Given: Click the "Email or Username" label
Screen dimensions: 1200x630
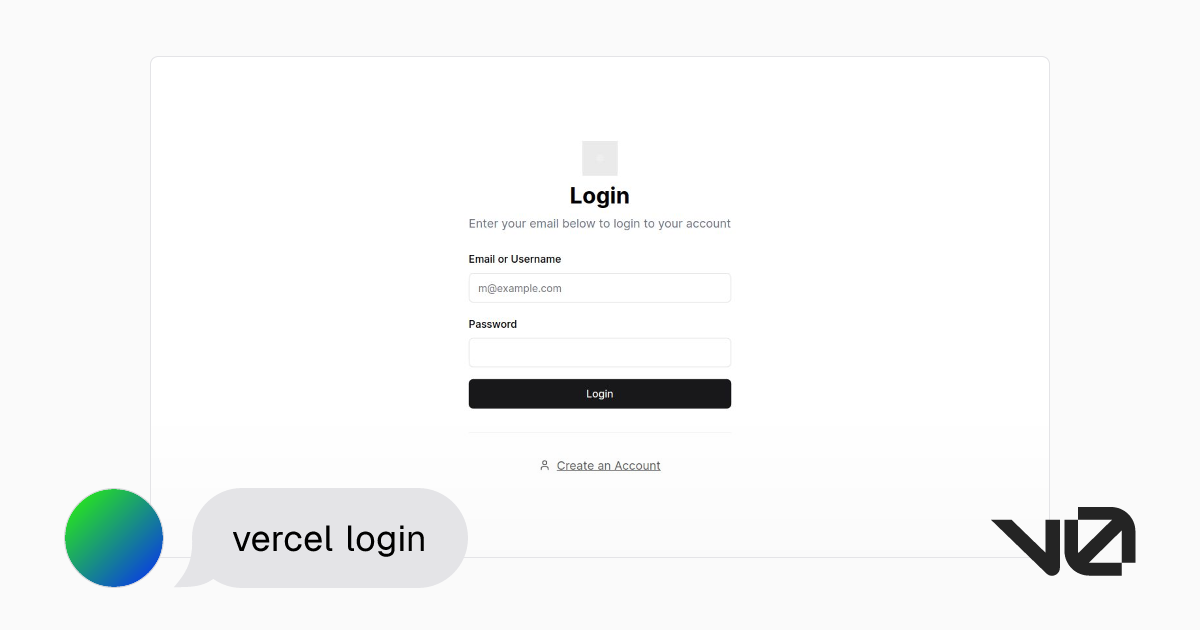Looking at the screenshot, I should [x=515, y=259].
